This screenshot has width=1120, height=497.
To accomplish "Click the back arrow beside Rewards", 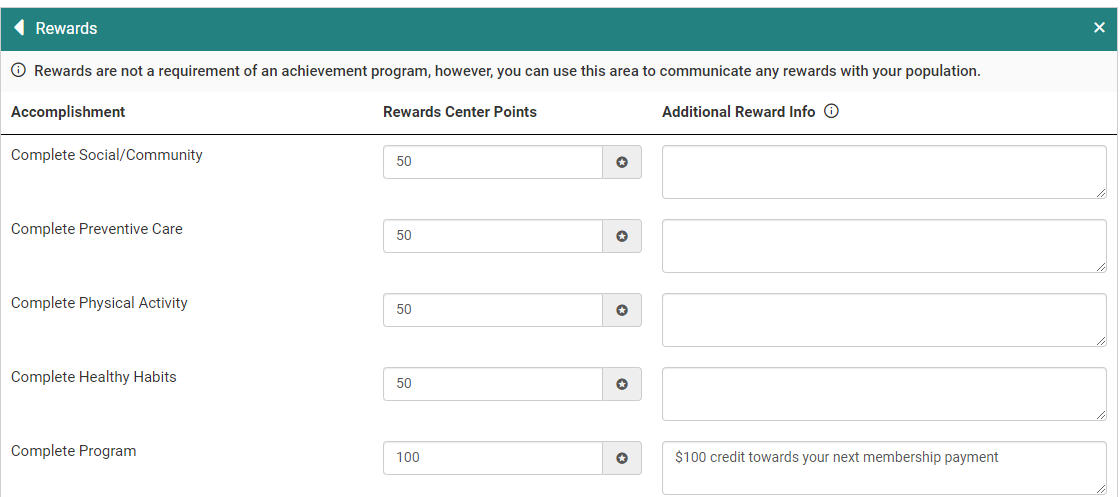I will pyautogui.click(x=18, y=28).
